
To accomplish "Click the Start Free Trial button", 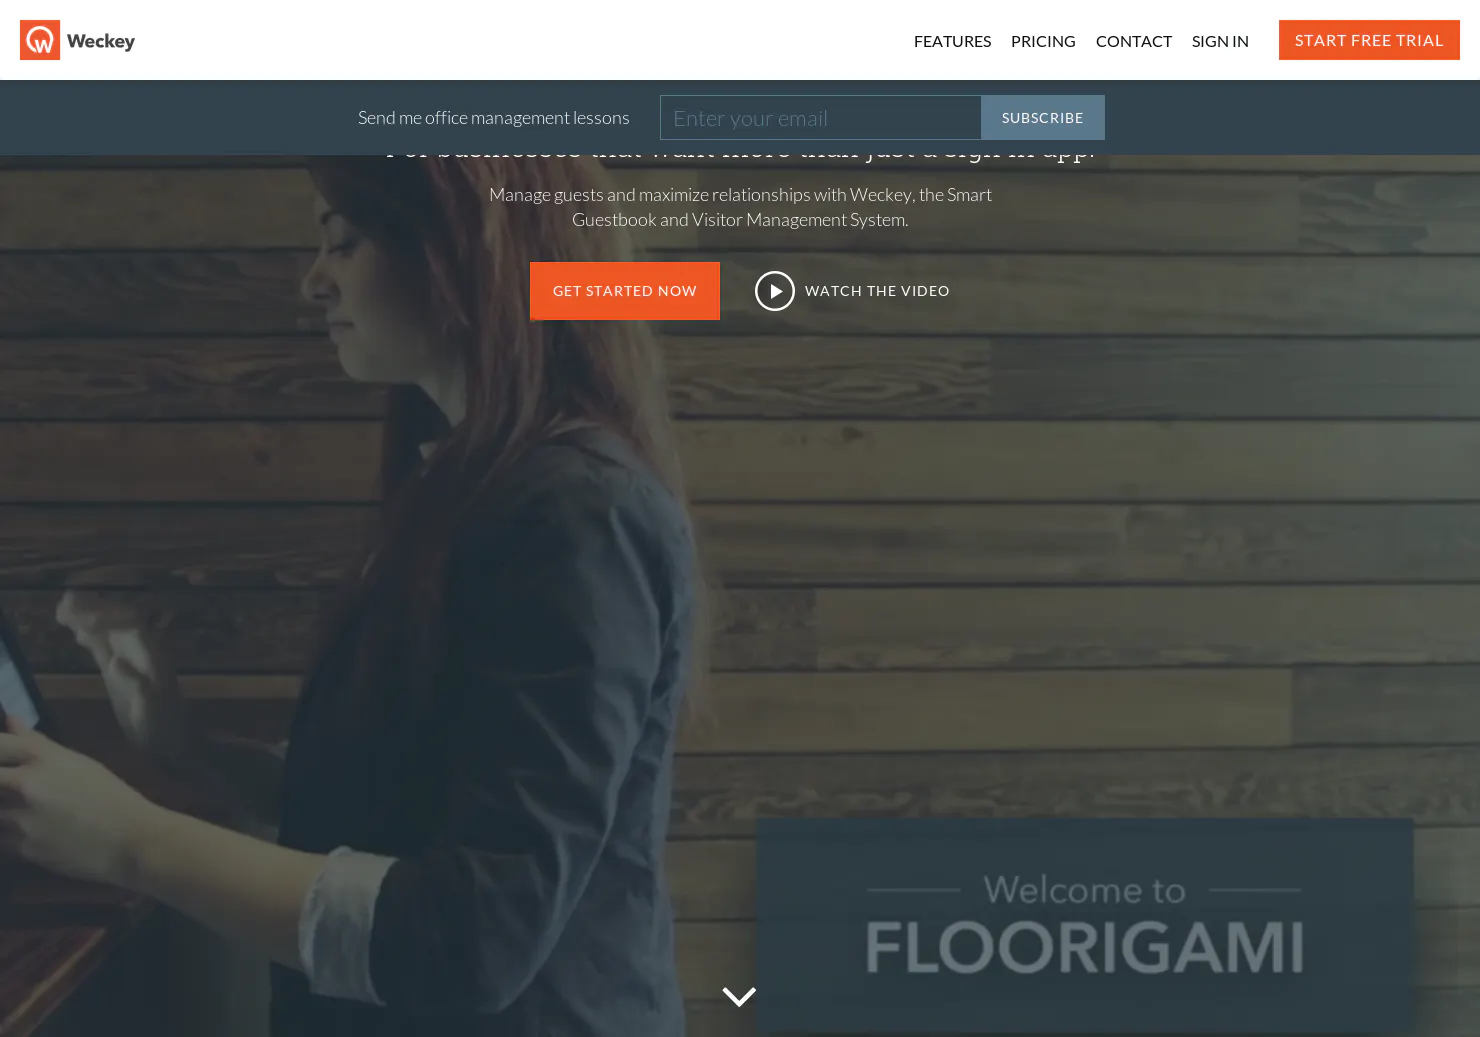I will [x=1369, y=40].
